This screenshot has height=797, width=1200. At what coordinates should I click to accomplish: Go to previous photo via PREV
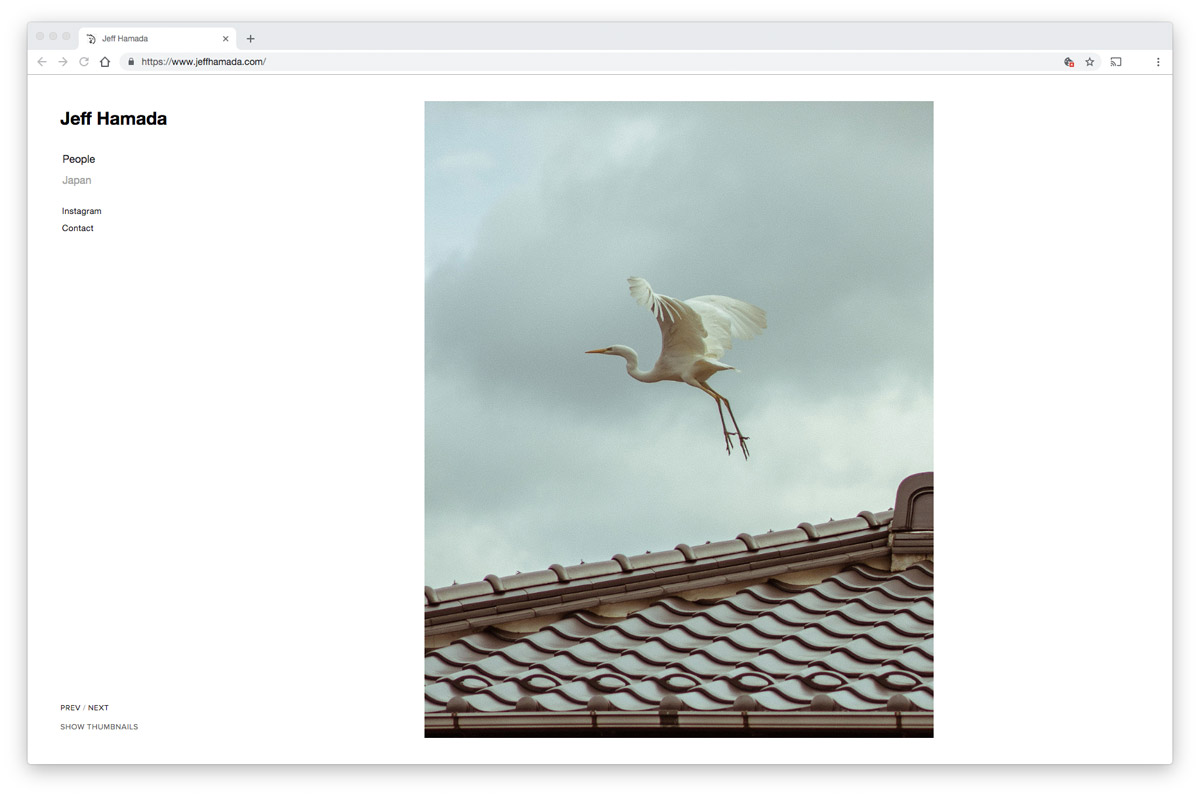[70, 708]
